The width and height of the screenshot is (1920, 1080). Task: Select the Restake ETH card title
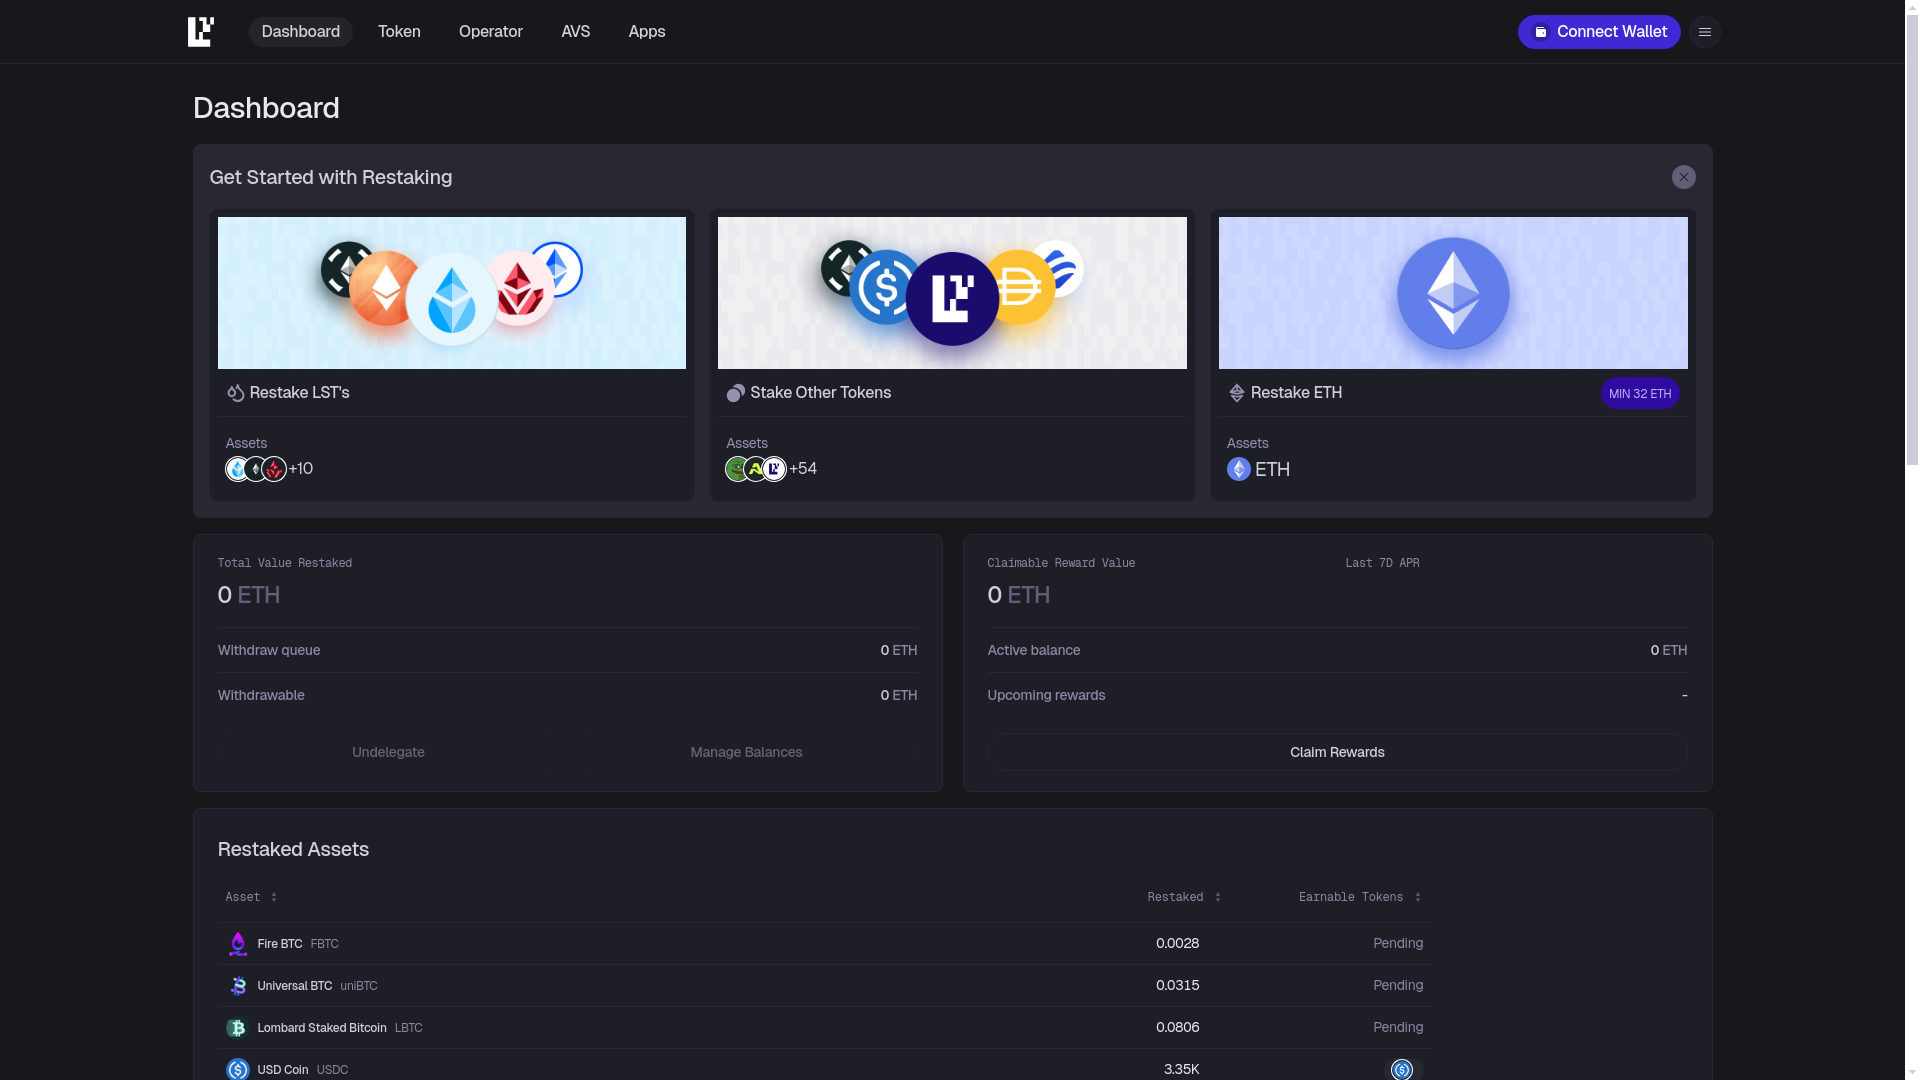click(1296, 393)
